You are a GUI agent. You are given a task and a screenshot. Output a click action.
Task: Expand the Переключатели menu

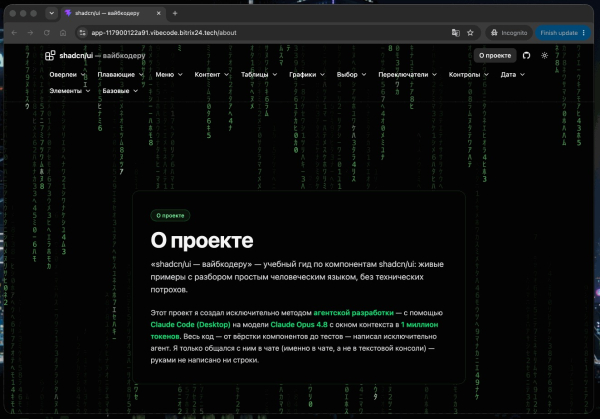407,75
